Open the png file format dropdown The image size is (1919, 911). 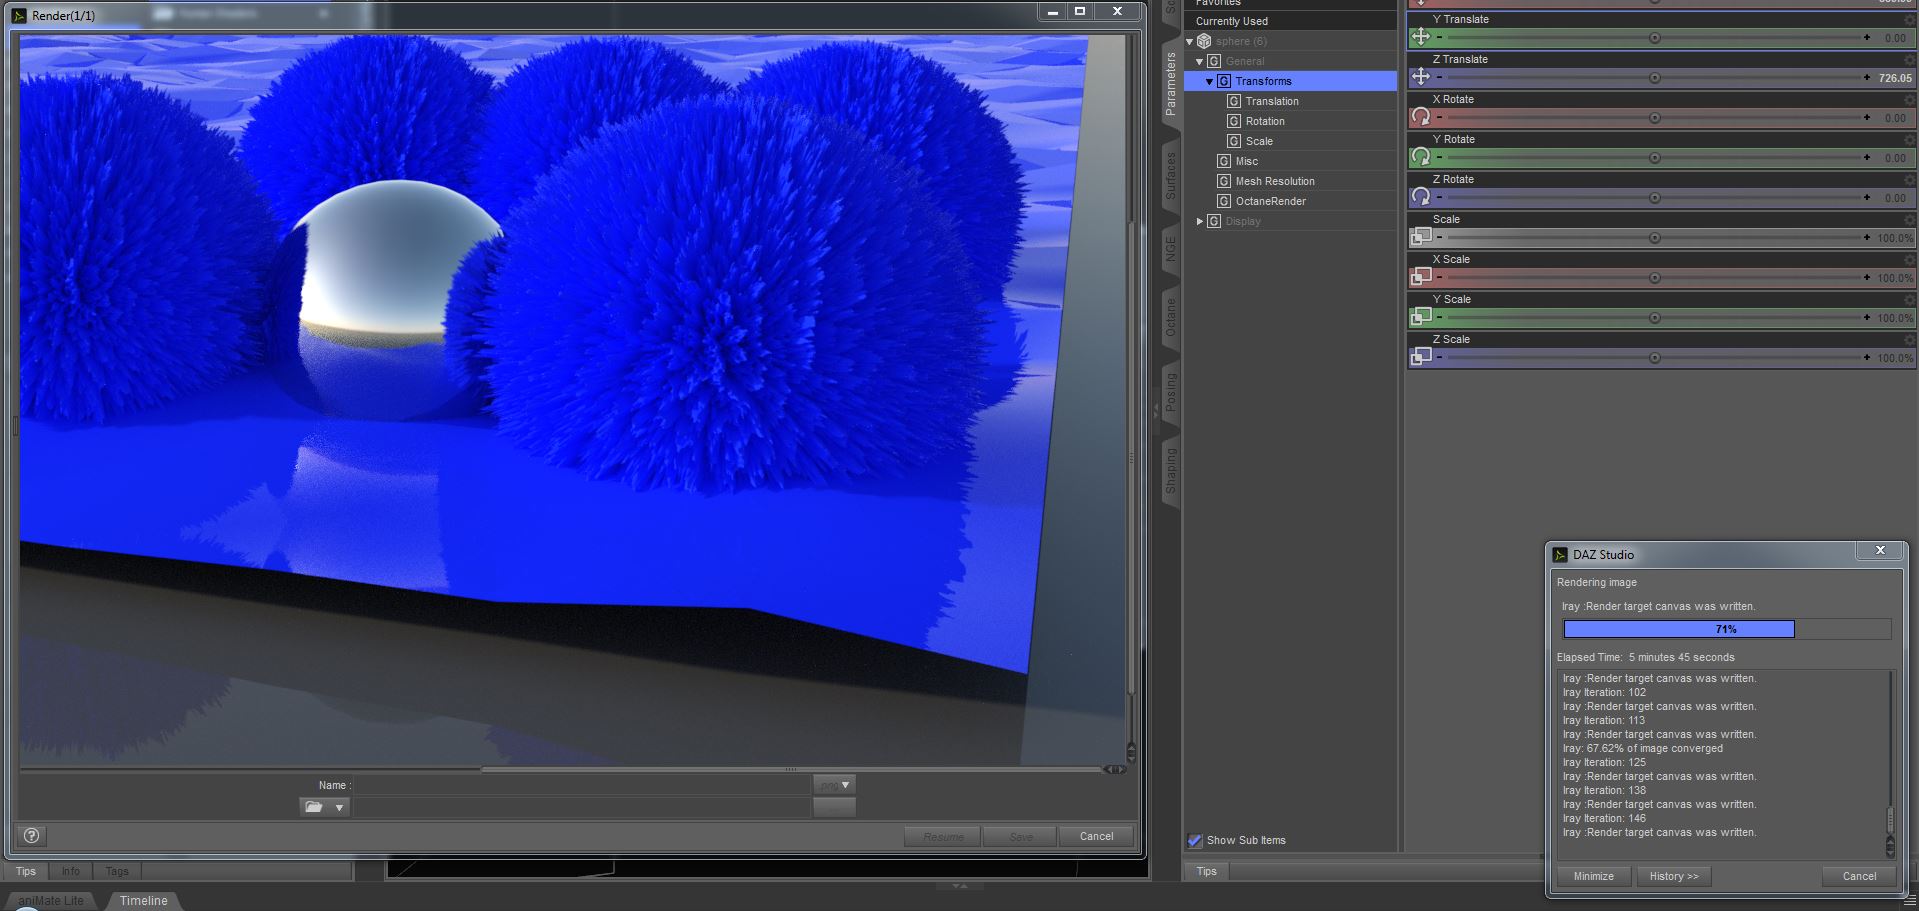click(x=834, y=785)
